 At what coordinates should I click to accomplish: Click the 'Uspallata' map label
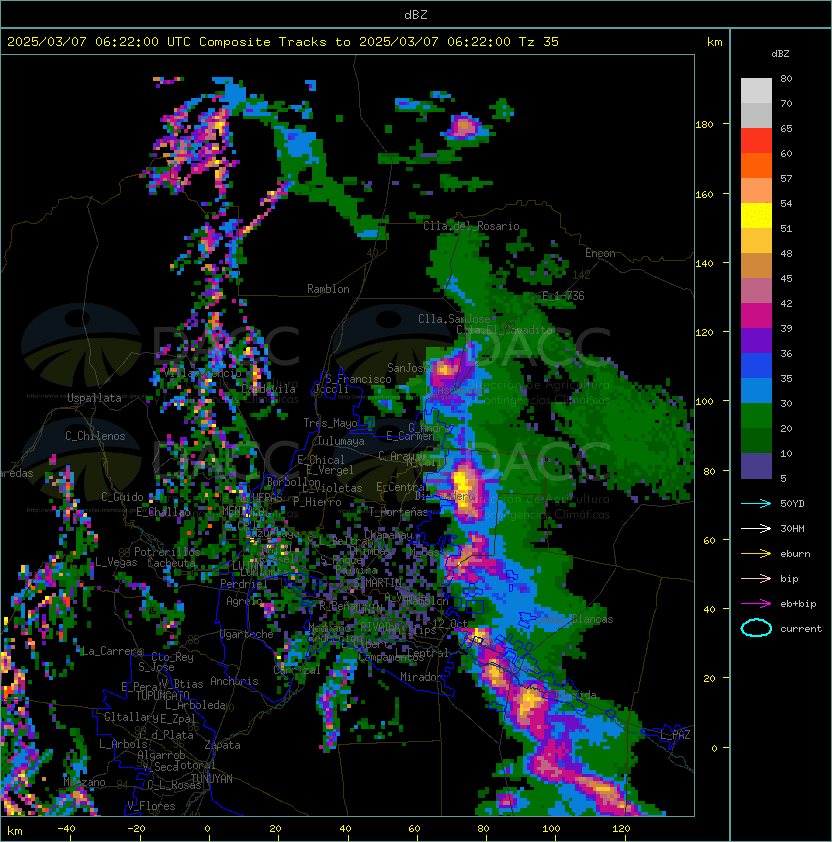pyautogui.click(x=95, y=398)
